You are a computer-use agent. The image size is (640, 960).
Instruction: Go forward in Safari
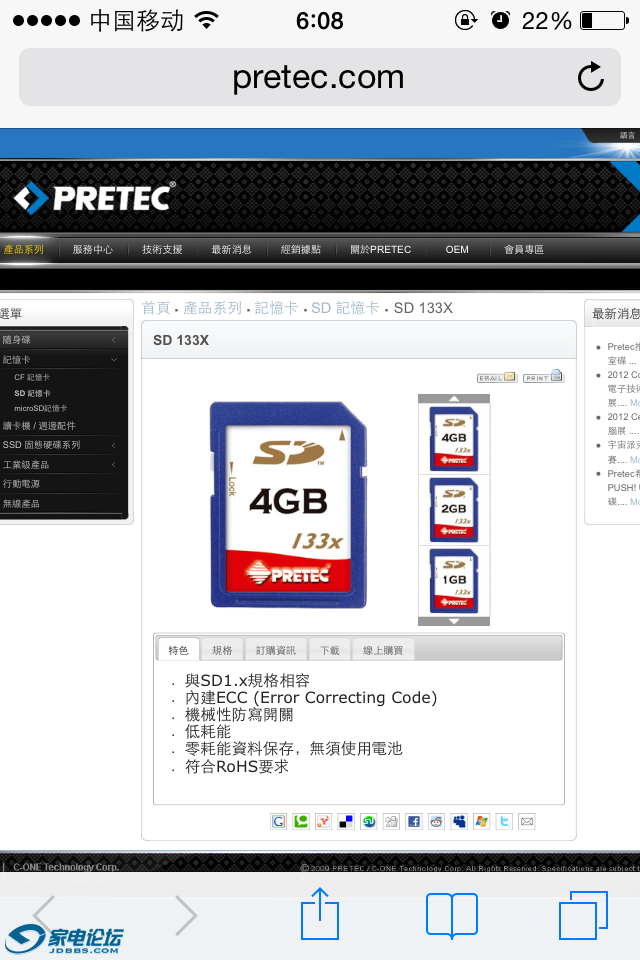point(186,915)
